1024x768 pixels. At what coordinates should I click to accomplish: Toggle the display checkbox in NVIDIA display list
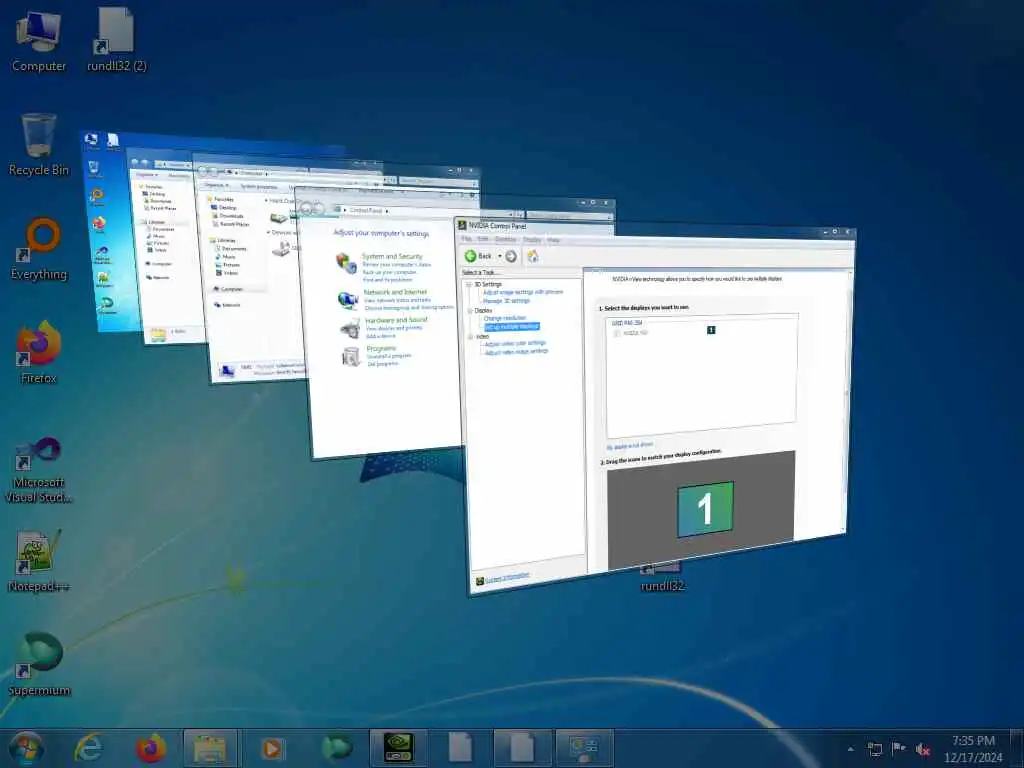tap(616, 333)
